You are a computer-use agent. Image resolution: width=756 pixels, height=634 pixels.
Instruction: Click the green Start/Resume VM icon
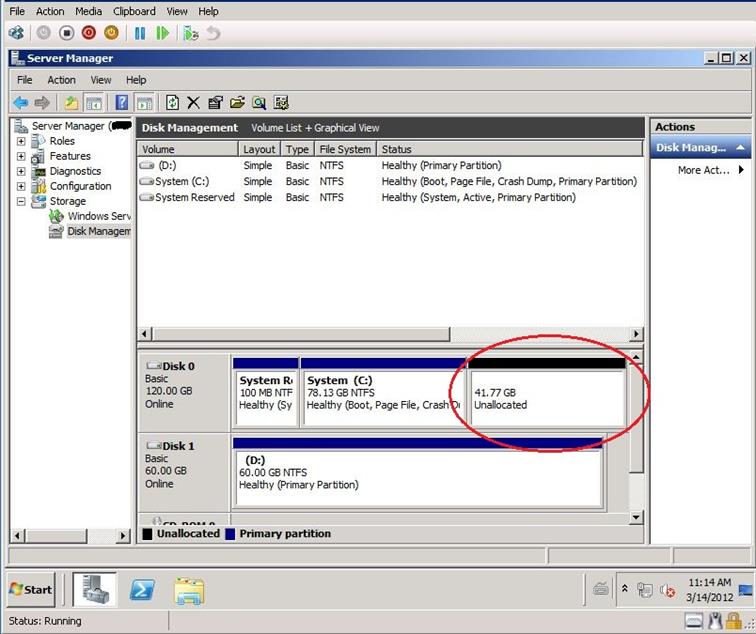162,33
